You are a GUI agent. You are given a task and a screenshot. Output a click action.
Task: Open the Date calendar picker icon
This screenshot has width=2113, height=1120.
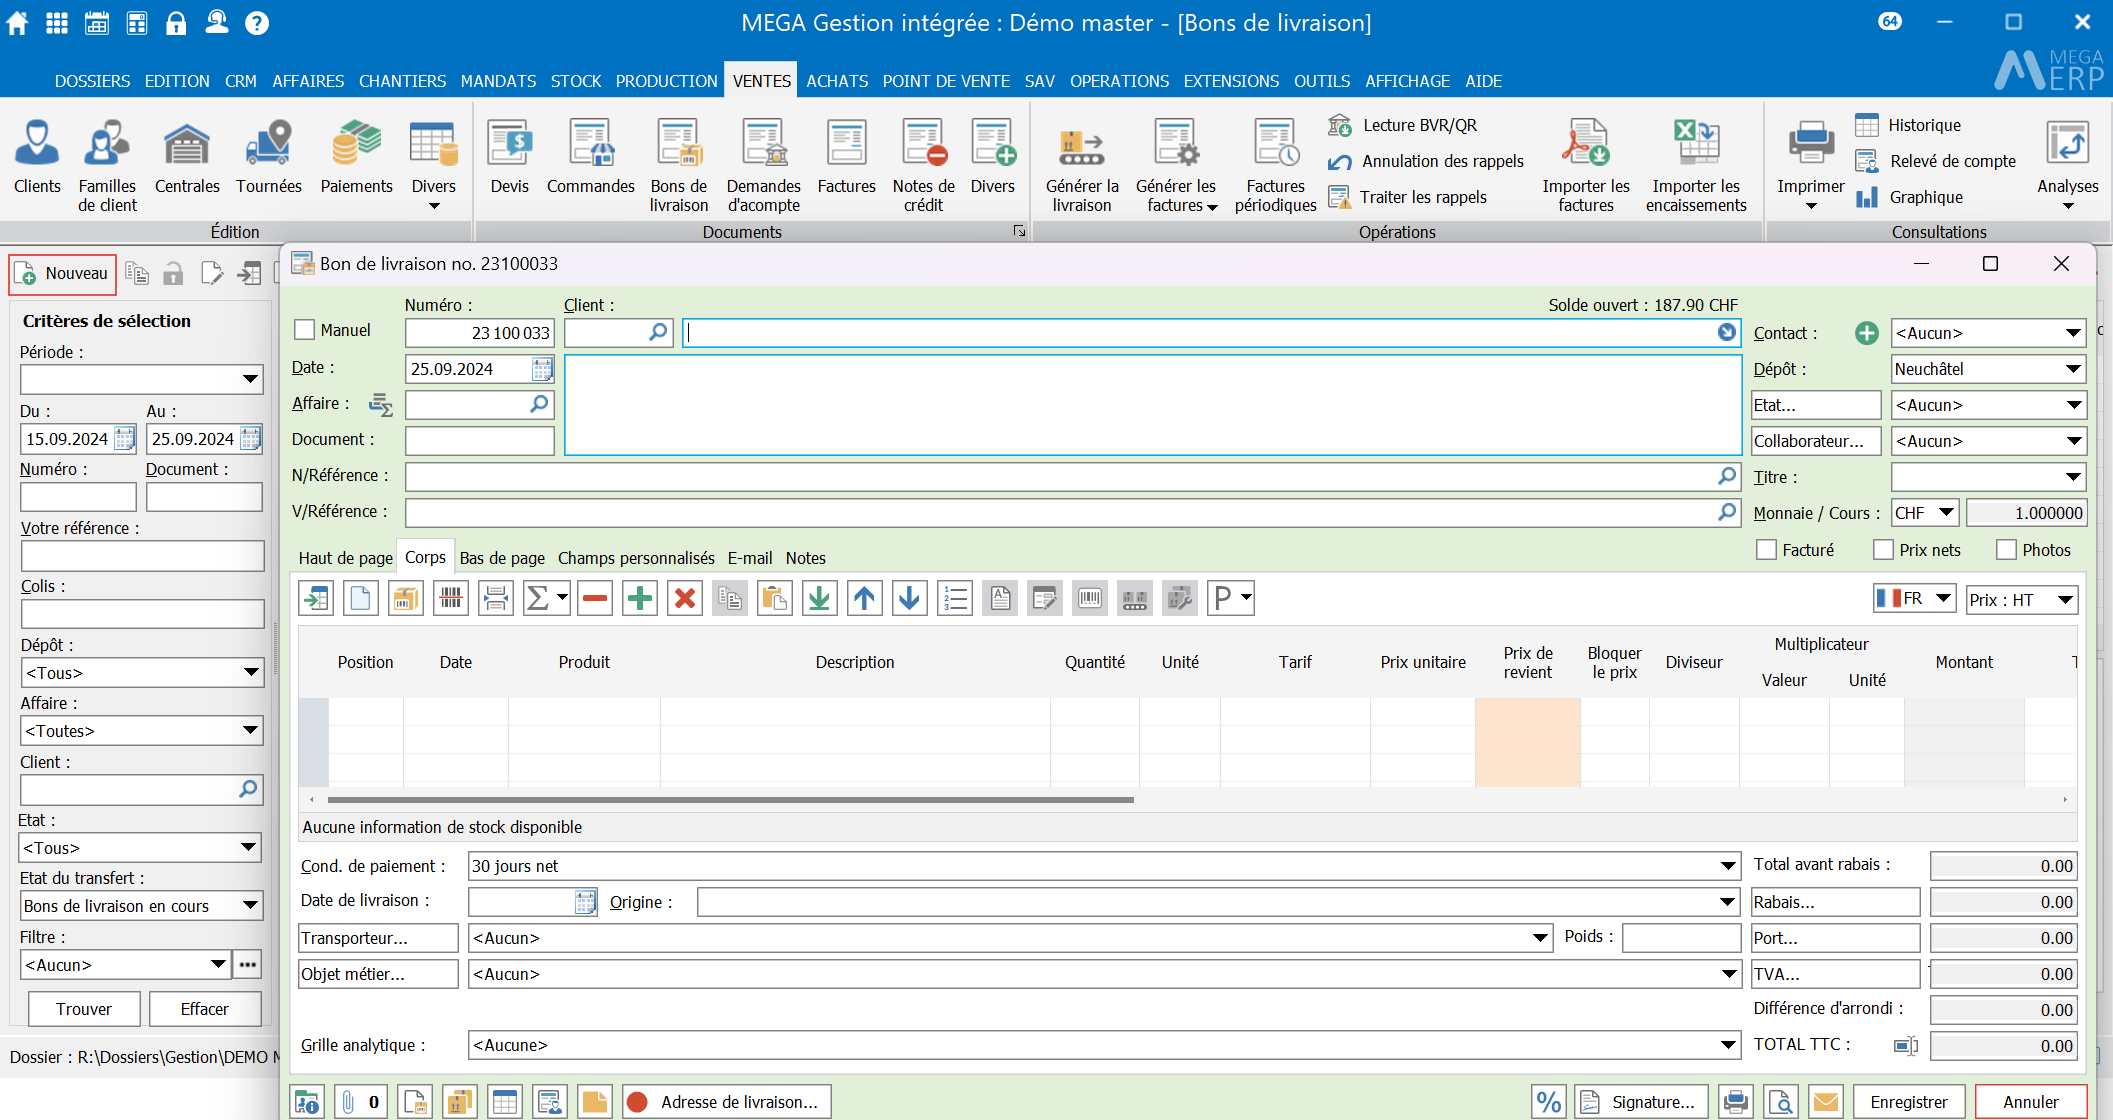click(x=542, y=369)
